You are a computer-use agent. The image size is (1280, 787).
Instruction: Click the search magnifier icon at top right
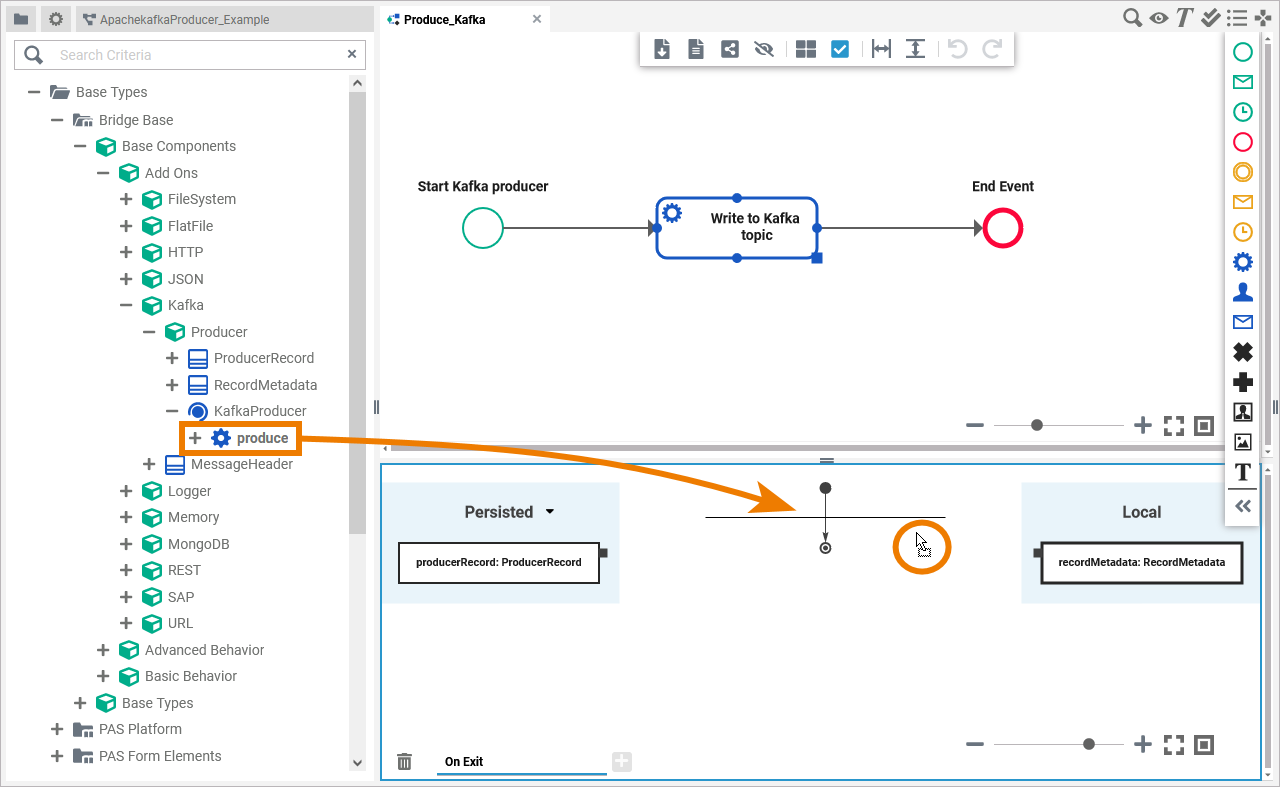point(1132,18)
